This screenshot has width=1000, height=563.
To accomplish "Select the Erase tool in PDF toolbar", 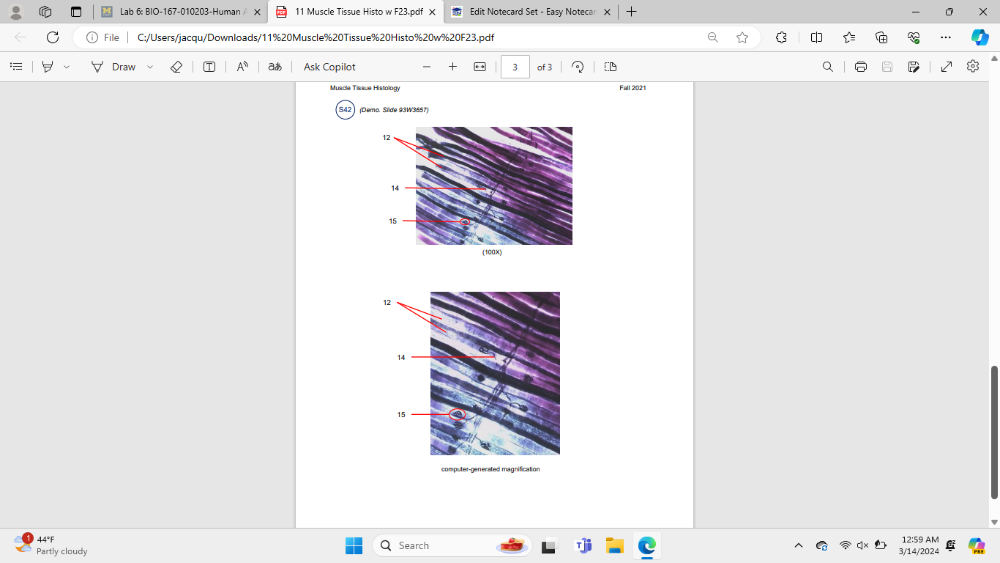I will coord(176,67).
